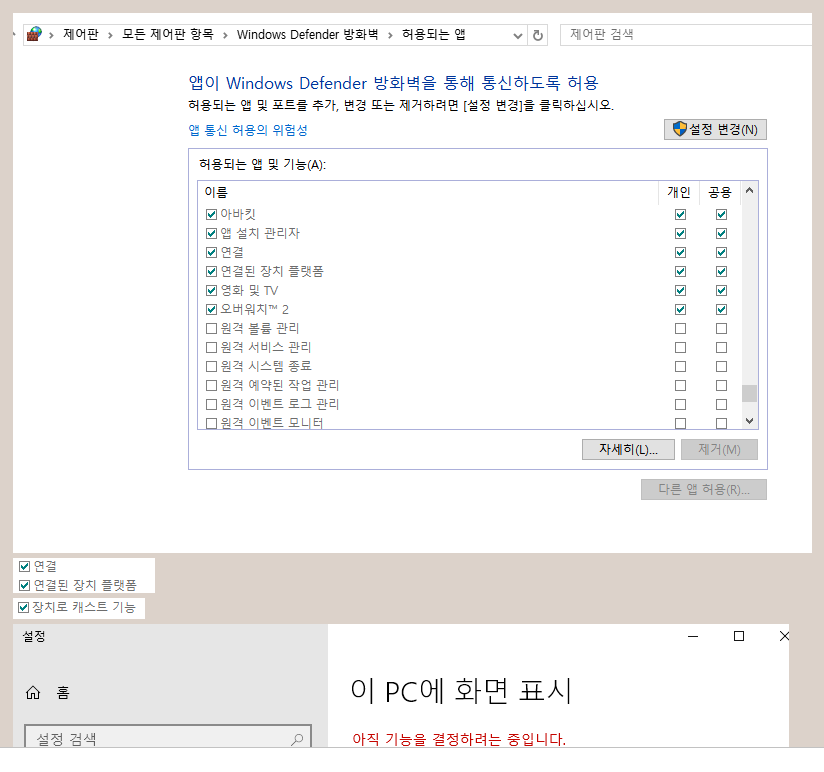Open the address bar history dropdown arrow
This screenshot has width=824, height=772.
tap(518, 35)
